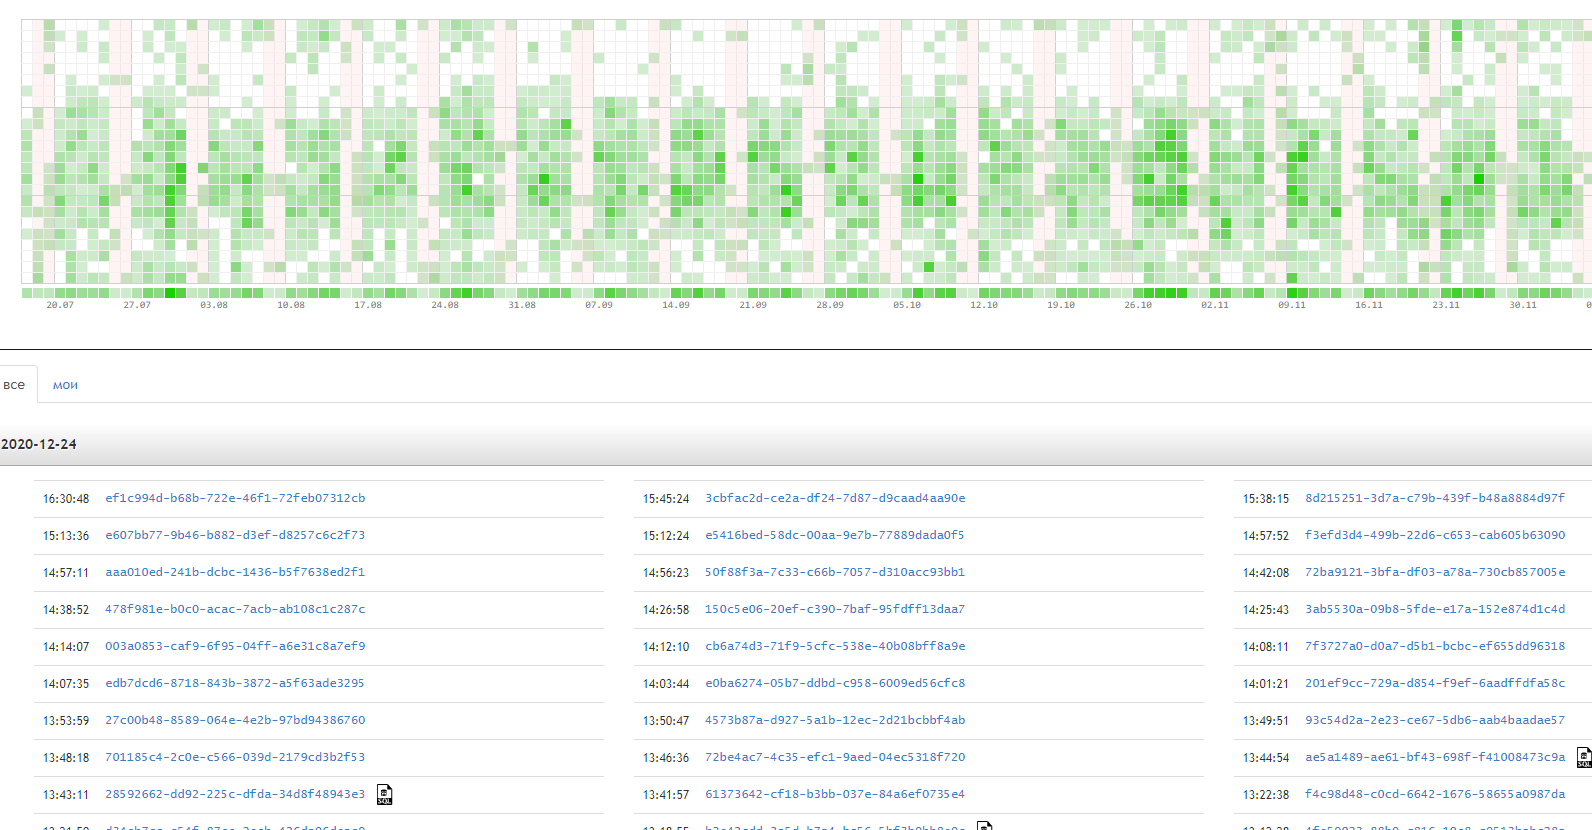Viewport: 1592px width, 830px height.
Task: Select the 07.09 date label on chart axis
Action: [x=599, y=305]
